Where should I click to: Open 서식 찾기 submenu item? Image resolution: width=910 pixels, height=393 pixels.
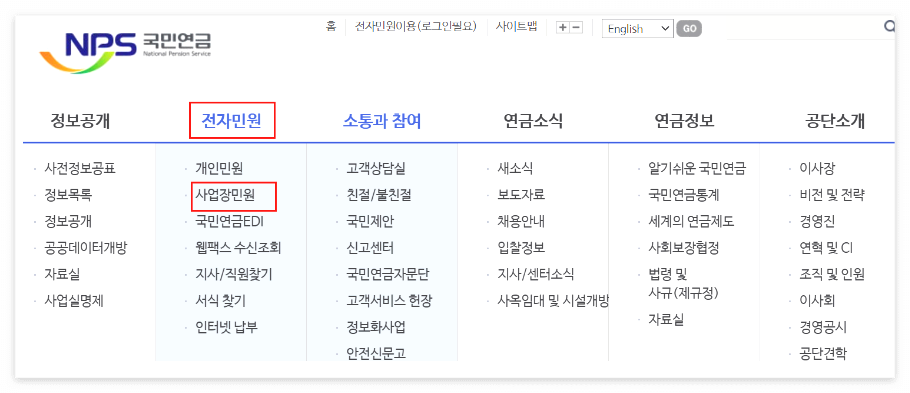221,301
